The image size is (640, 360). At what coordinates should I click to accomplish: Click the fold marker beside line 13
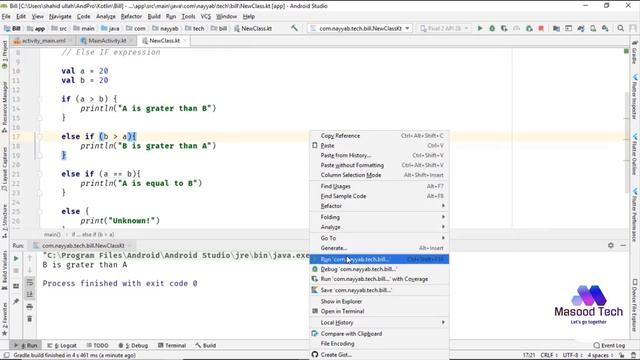point(40,99)
